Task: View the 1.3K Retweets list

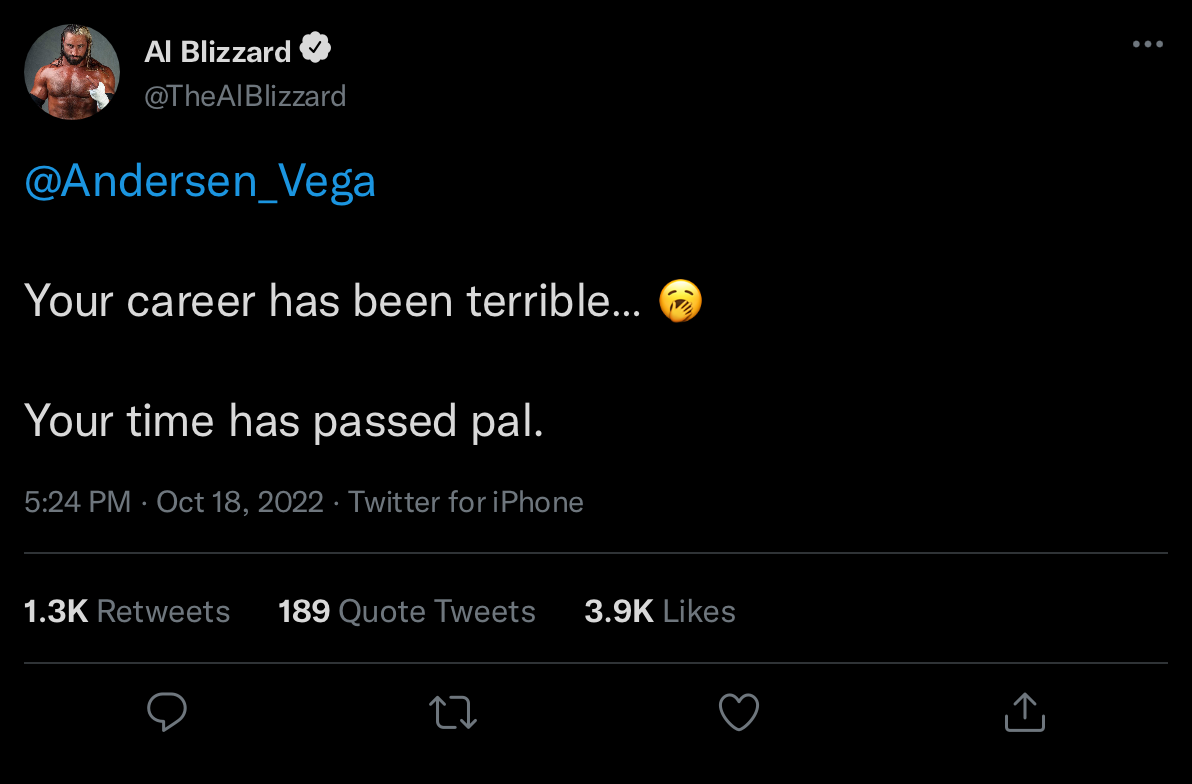Action: tap(127, 611)
